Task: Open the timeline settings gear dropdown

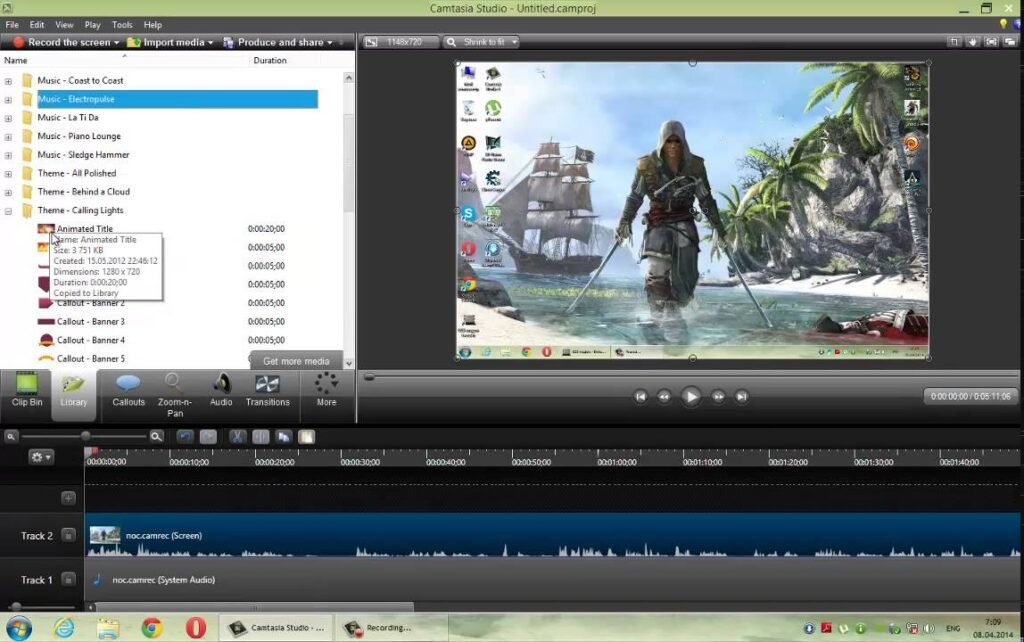Action: click(x=40, y=457)
